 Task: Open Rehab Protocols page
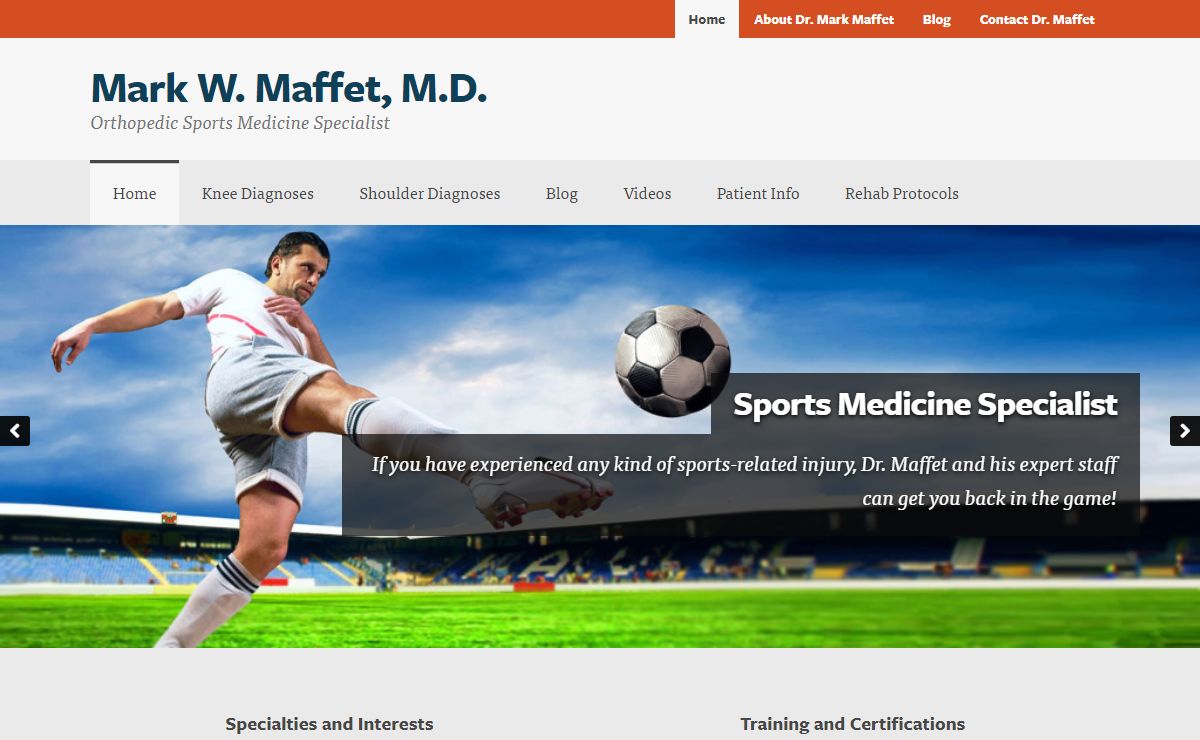tap(902, 193)
